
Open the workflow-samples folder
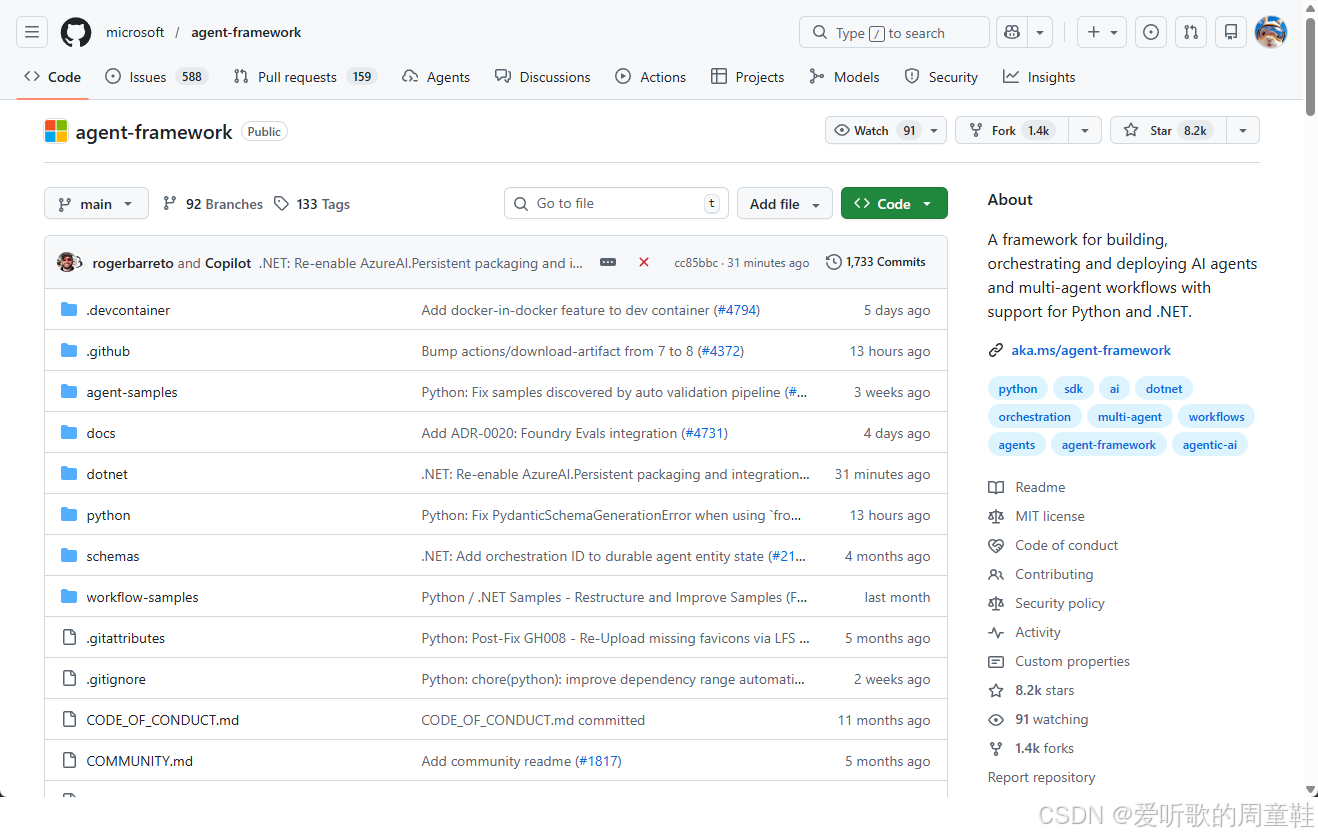tap(142, 597)
